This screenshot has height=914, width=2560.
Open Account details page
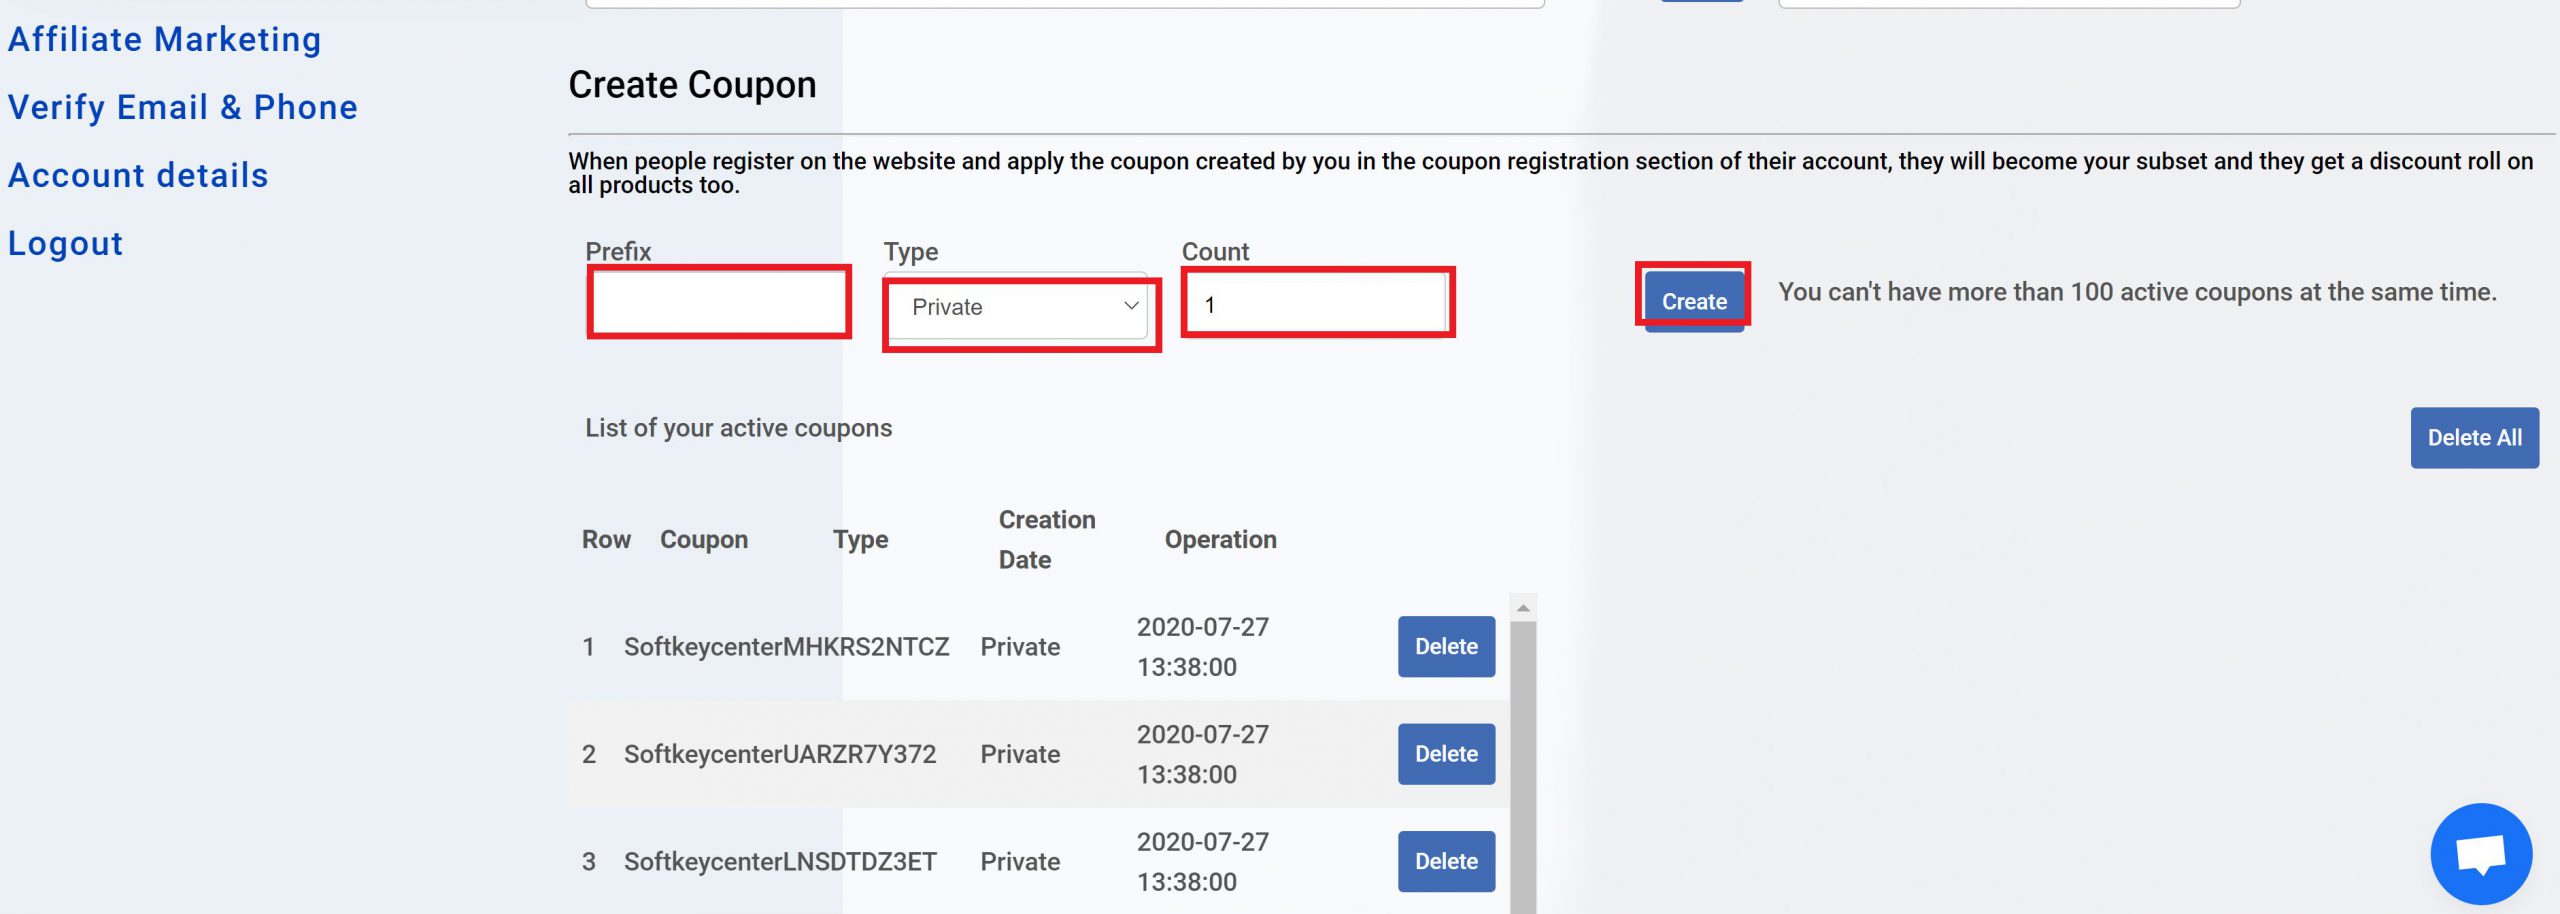click(138, 176)
